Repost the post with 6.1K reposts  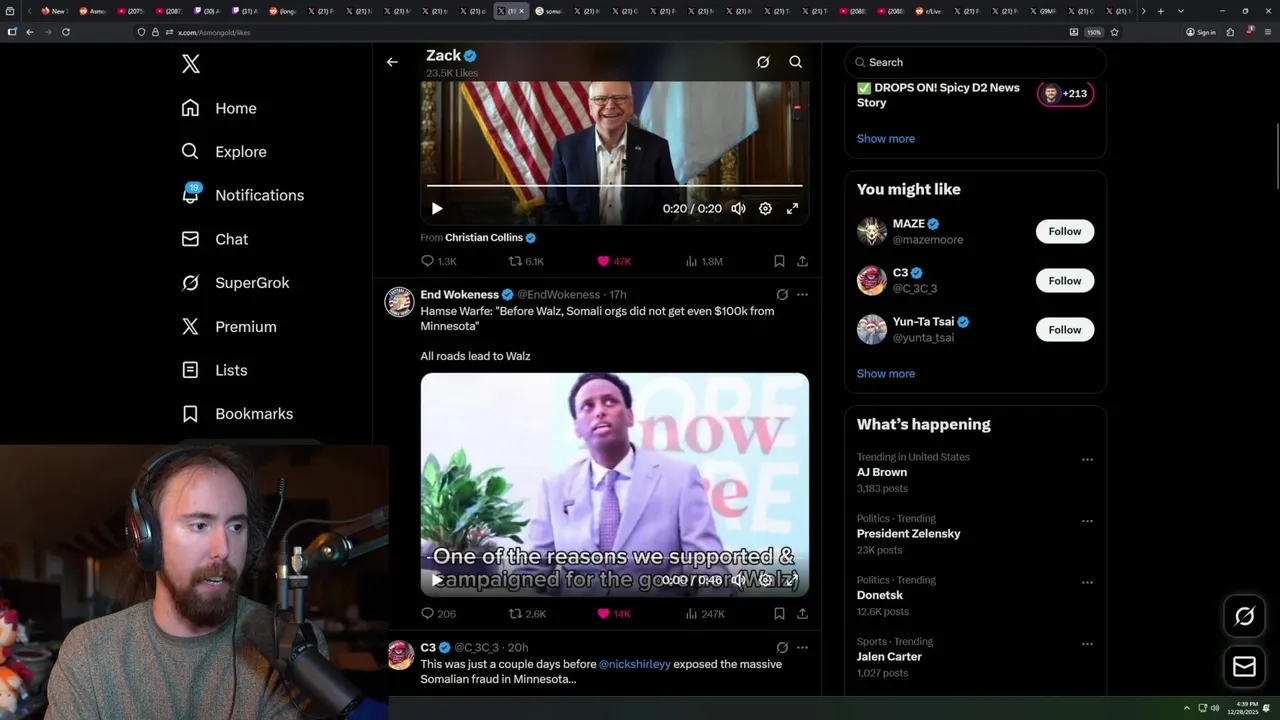(x=526, y=261)
